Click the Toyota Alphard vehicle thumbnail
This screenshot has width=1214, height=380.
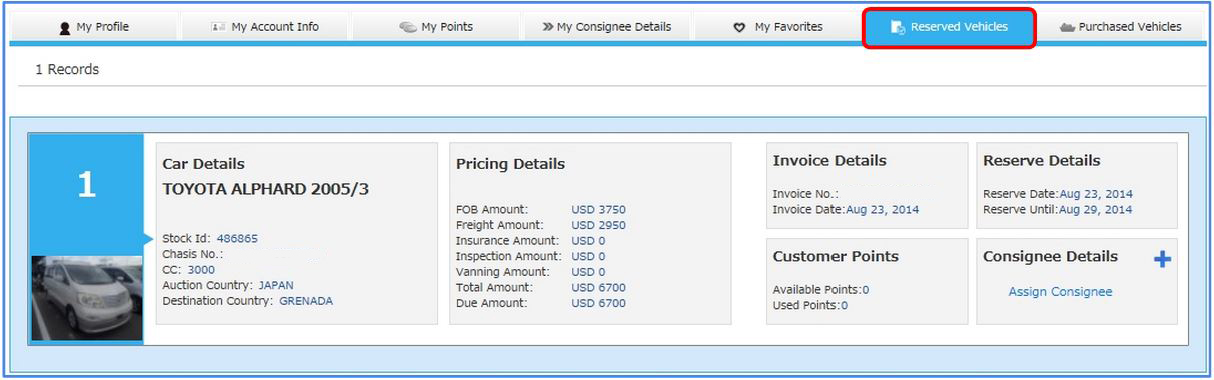(86, 299)
